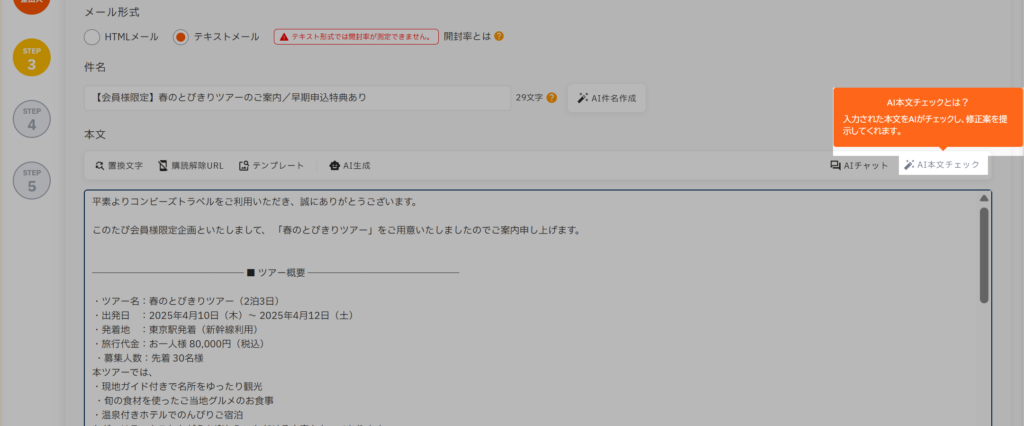Viewport: 1024px width, 426px height.
Task: Click the help icon beside 開封率とは
Action: (499, 37)
